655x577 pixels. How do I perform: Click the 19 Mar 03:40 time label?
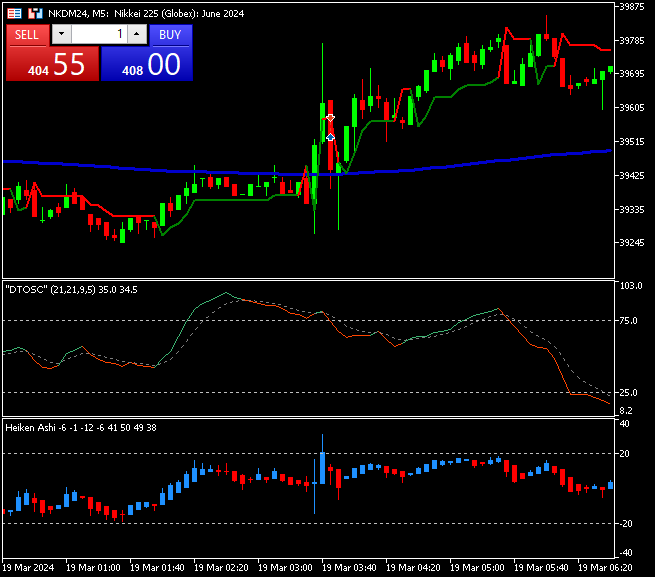pos(349,568)
